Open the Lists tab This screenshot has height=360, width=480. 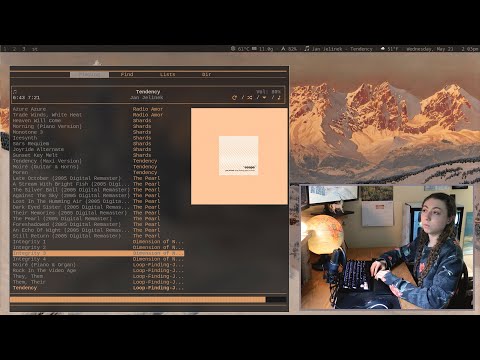click(167, 74)
